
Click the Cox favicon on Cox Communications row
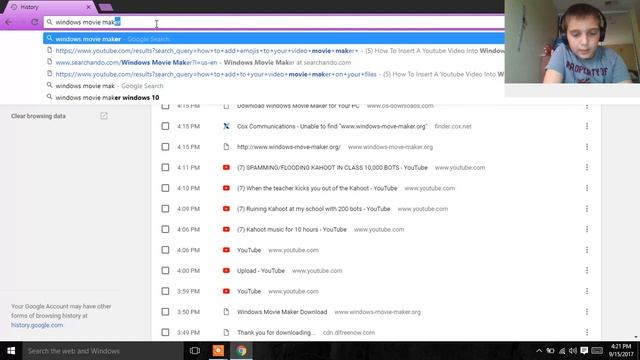click(x=226, y=126)
